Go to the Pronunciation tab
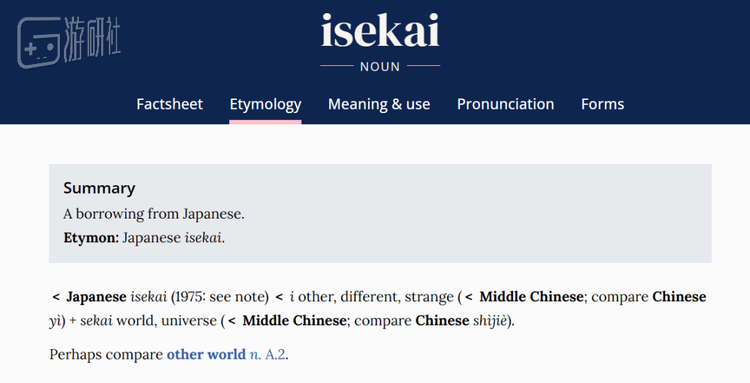 [506, 104]
